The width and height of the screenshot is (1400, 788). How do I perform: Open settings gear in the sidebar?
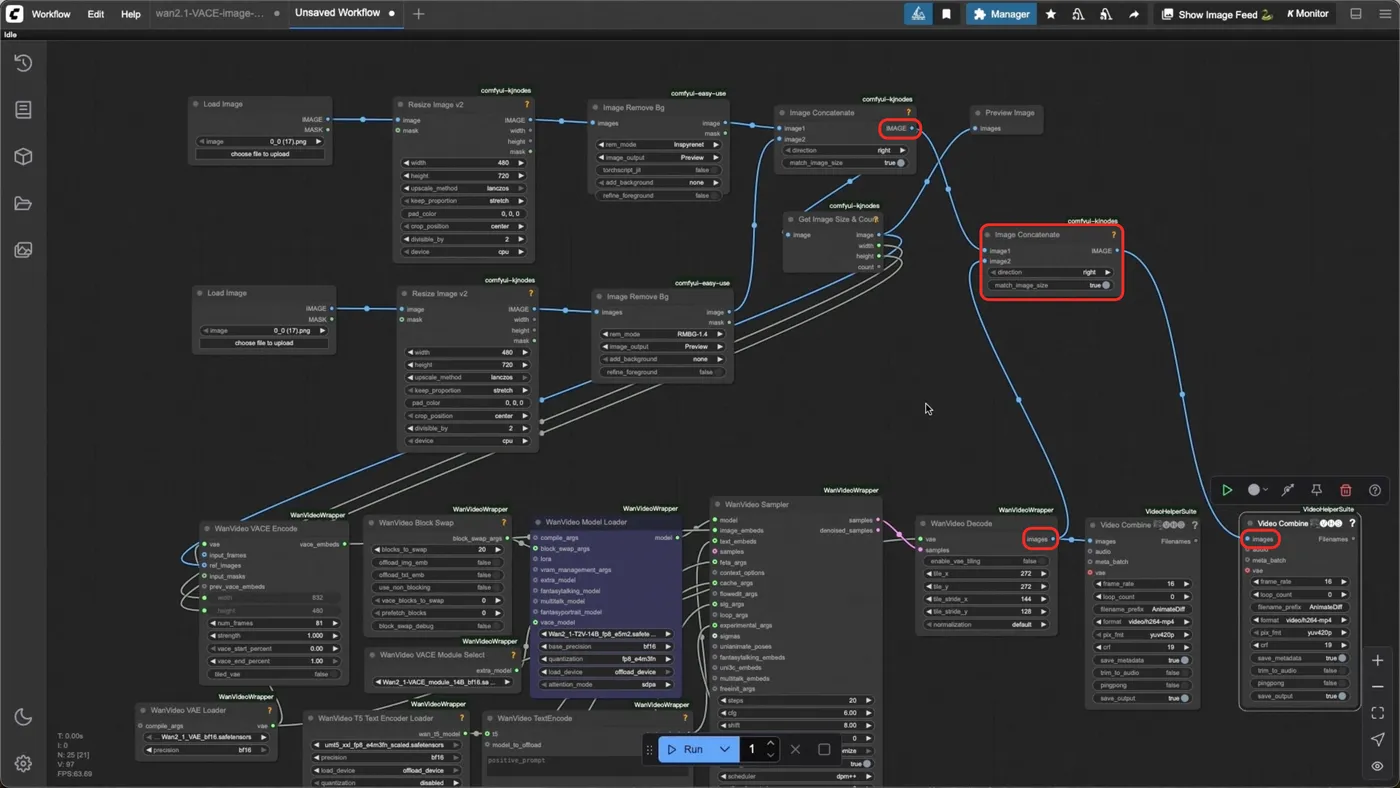coord(23,764)
